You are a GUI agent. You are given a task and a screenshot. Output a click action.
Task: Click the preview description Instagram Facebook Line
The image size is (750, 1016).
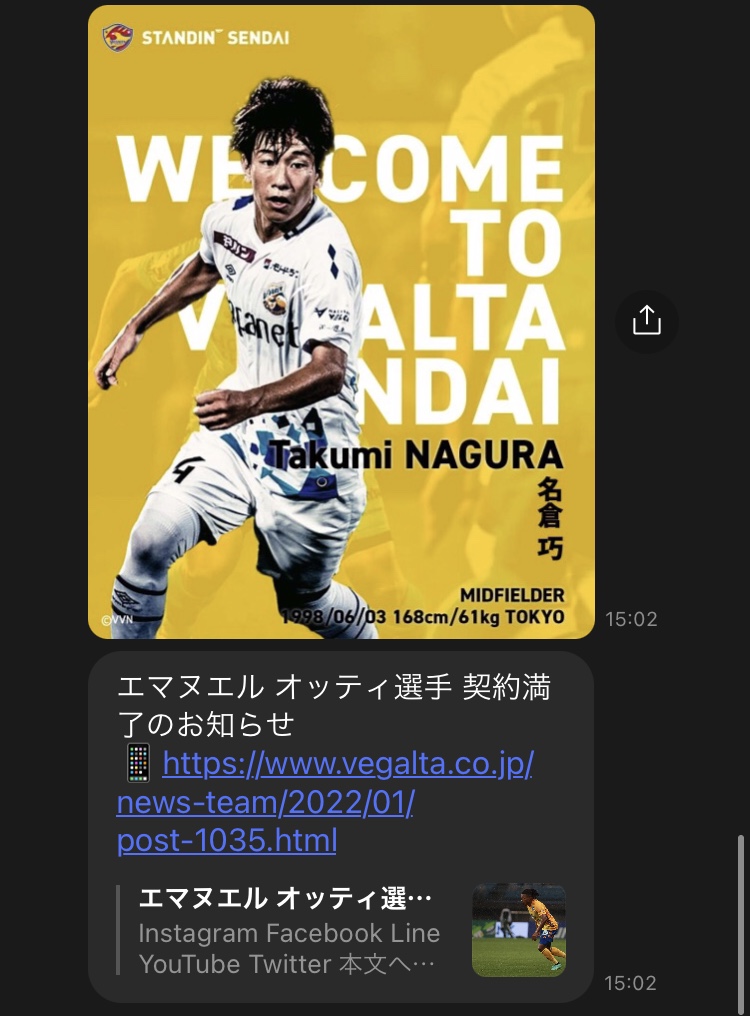289,933
